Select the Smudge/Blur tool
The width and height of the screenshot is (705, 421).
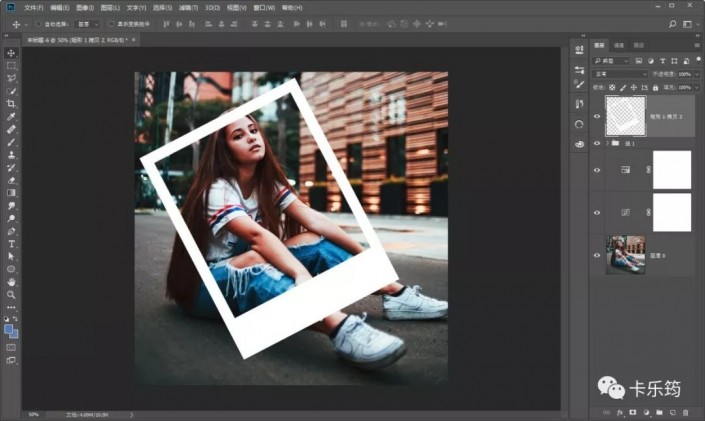pos(11,206)
